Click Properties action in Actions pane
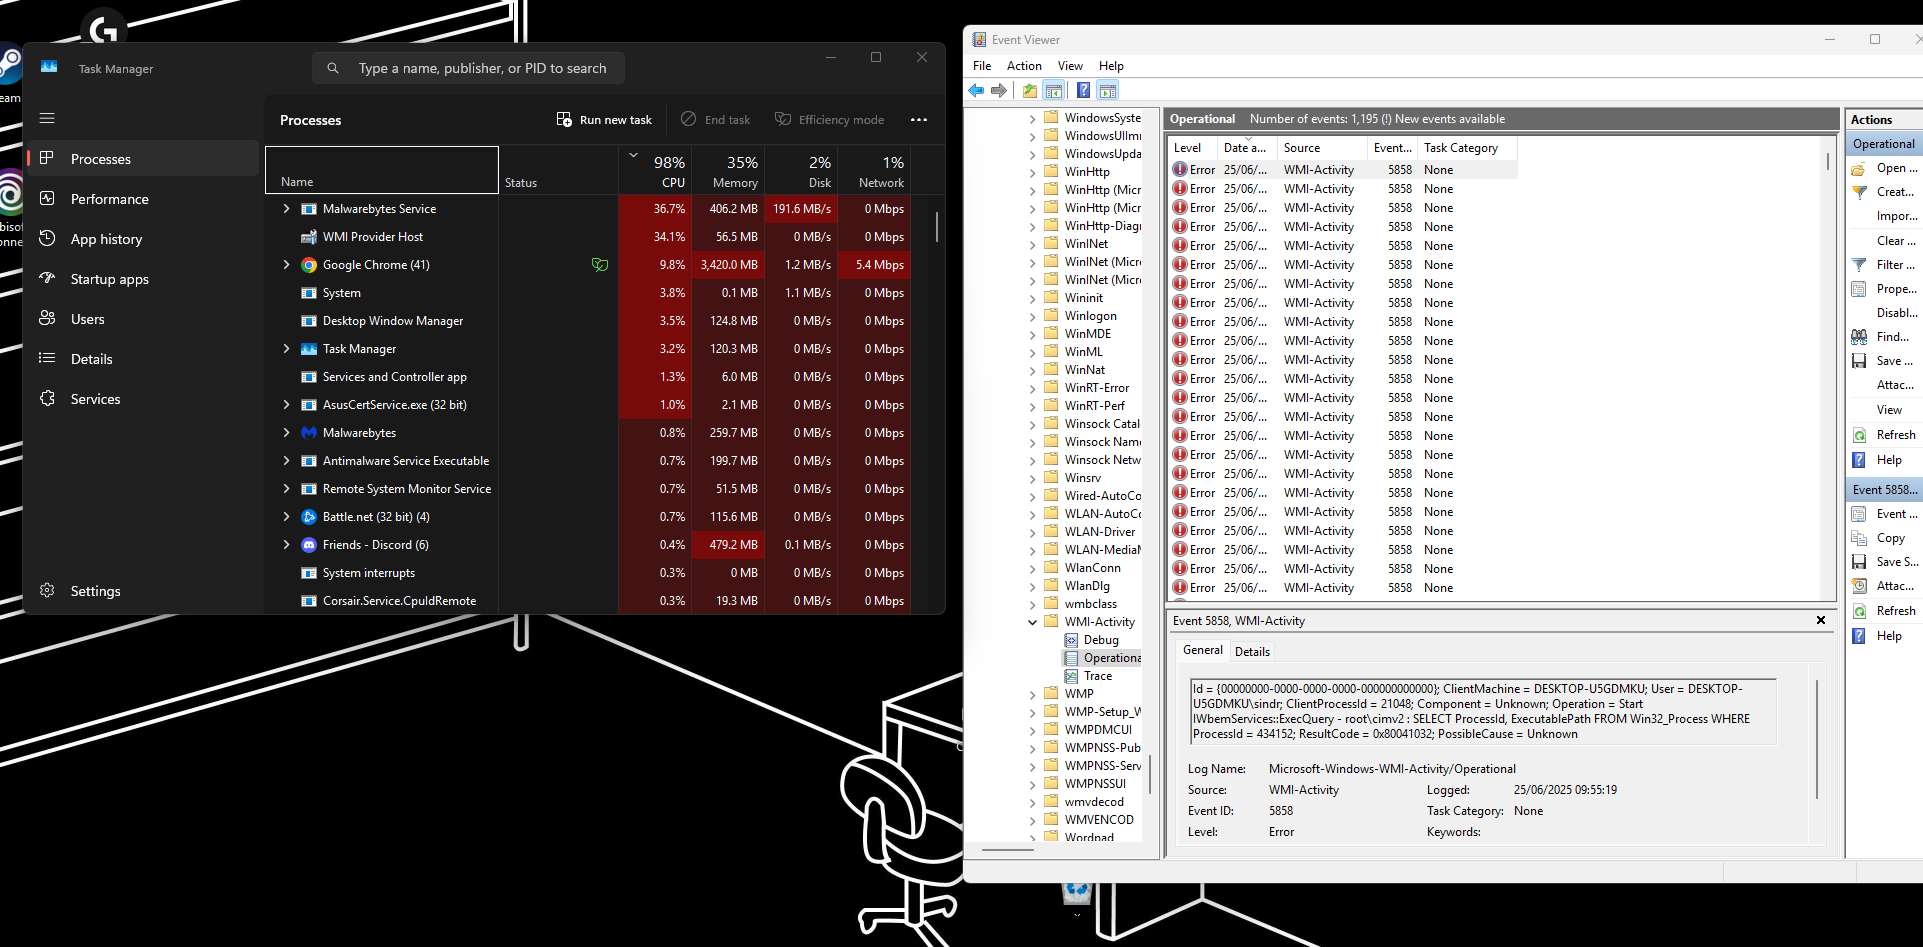 [x=1884, y=289]
